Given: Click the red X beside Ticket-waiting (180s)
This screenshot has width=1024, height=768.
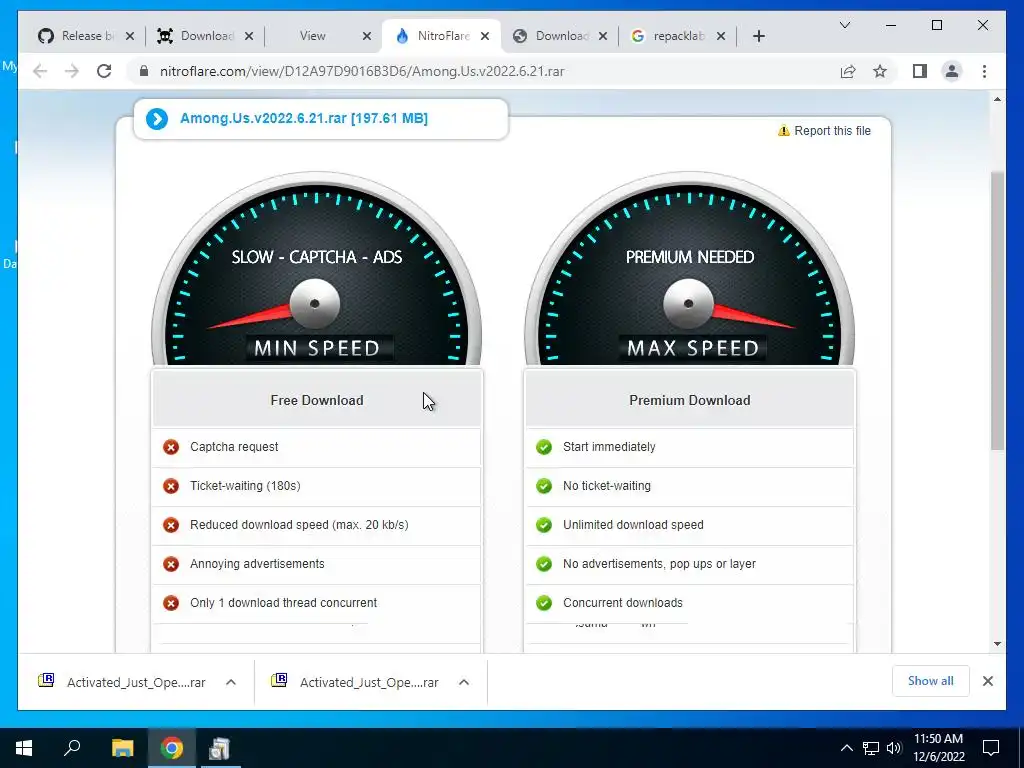Looking at the screenshot, I should [x=171, y=486].
